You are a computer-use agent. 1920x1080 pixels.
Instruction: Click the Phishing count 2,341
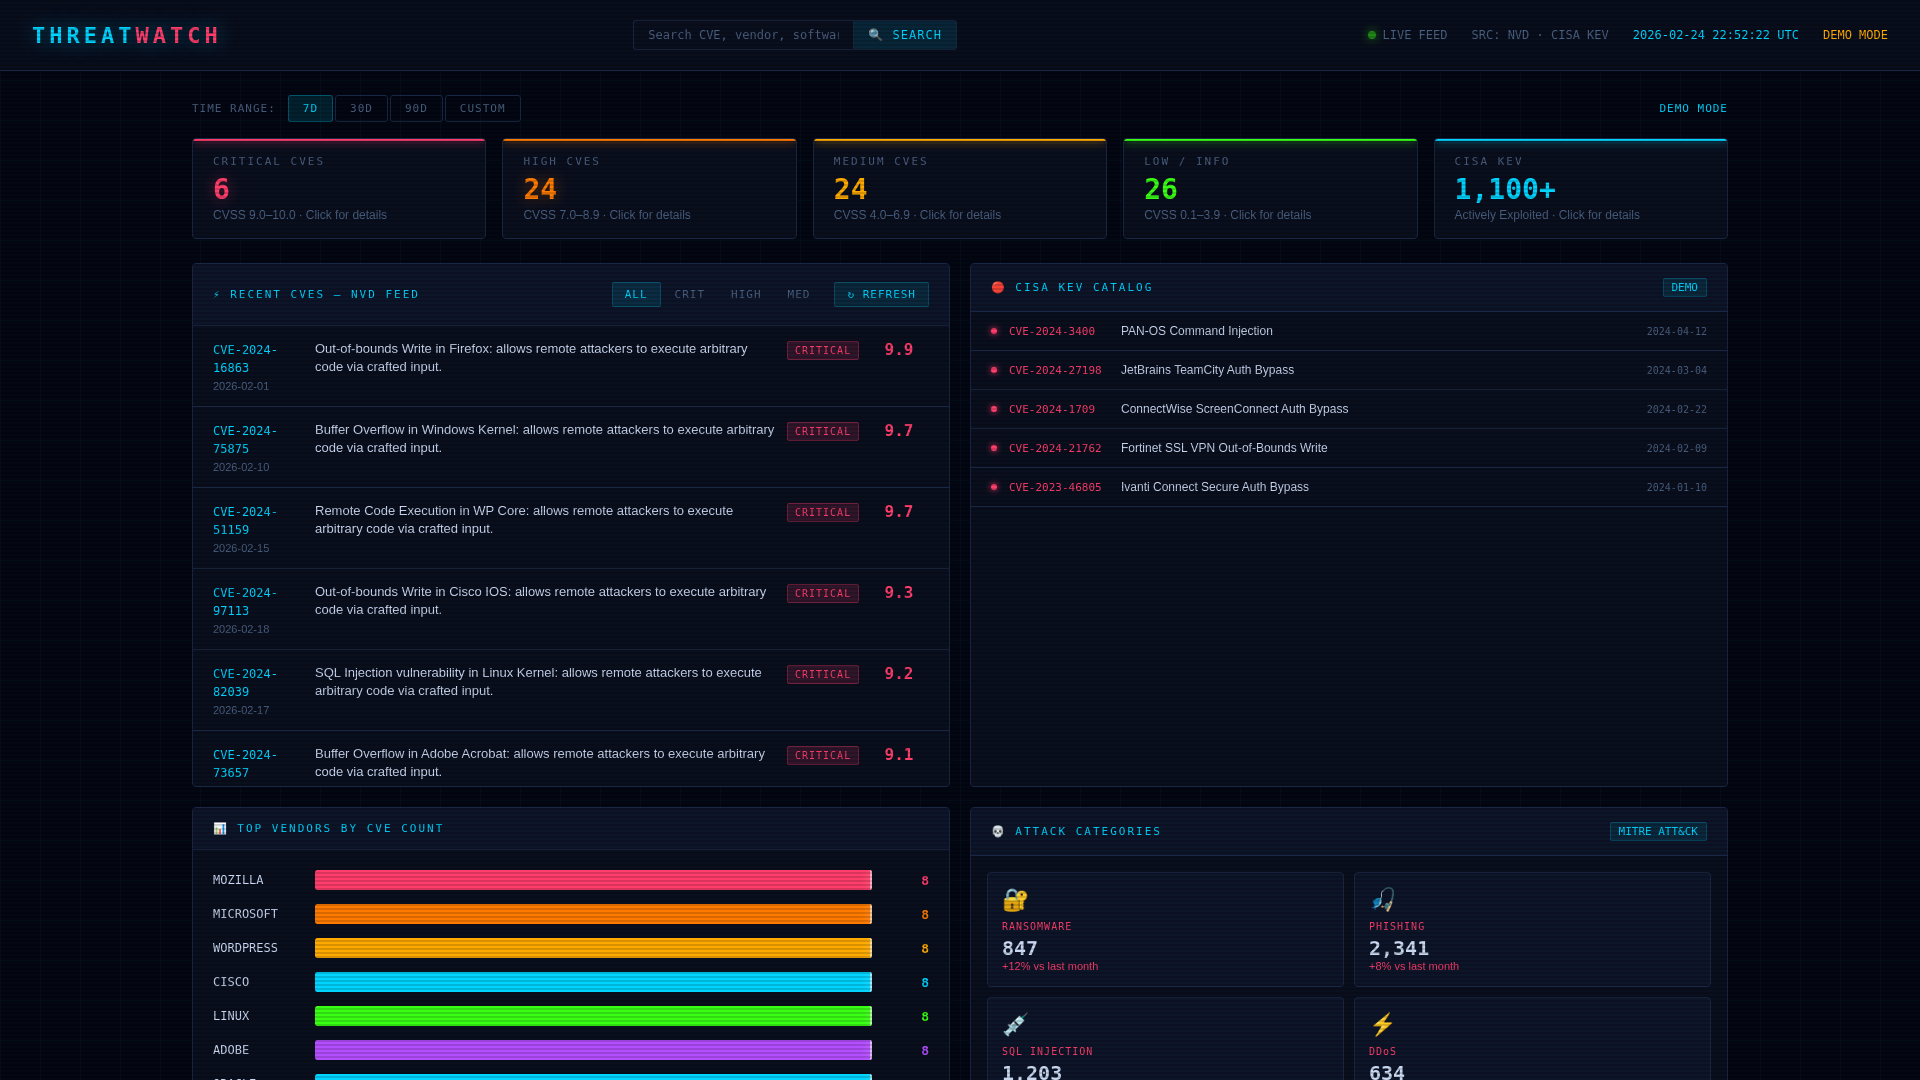(1399, 948)
